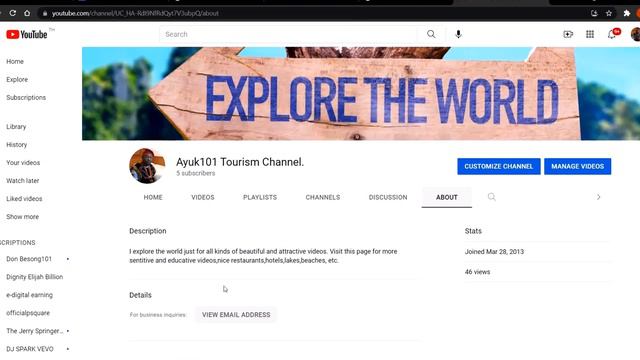Open Don Besong101 subscription
Screen dimensions: 640x360
click(29, 259)
